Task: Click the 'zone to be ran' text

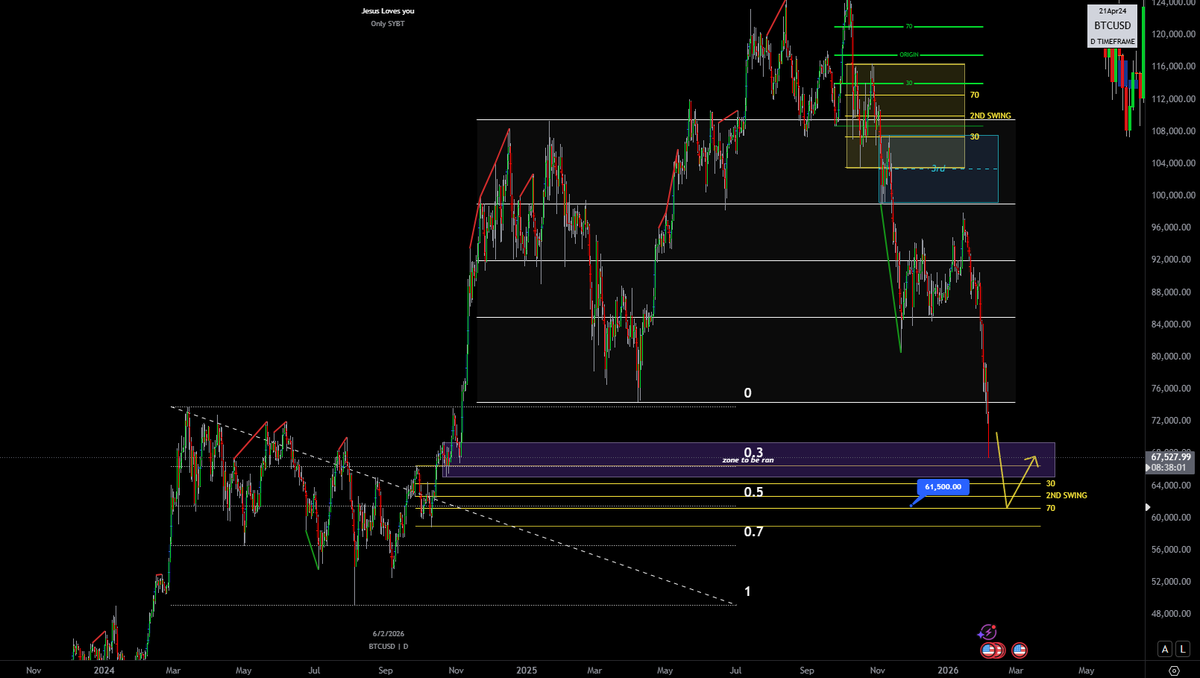Action: tap(748, 460)
